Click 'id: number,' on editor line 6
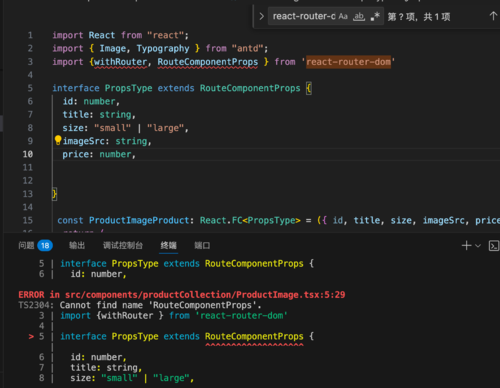Screen dimensions: 500x388 (x=91, y=101)
